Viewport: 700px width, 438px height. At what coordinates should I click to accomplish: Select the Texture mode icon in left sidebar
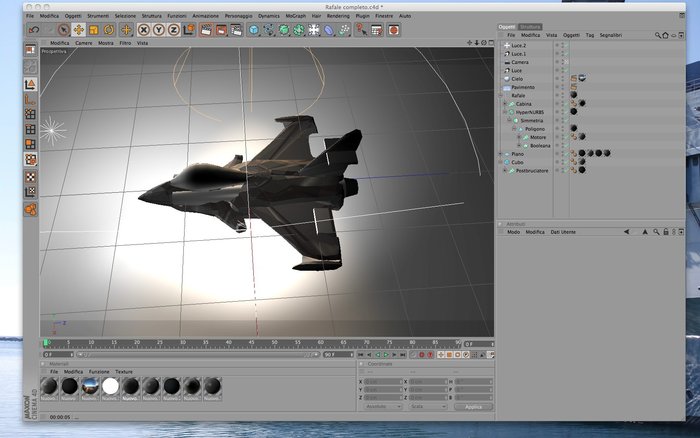(30, 177)
